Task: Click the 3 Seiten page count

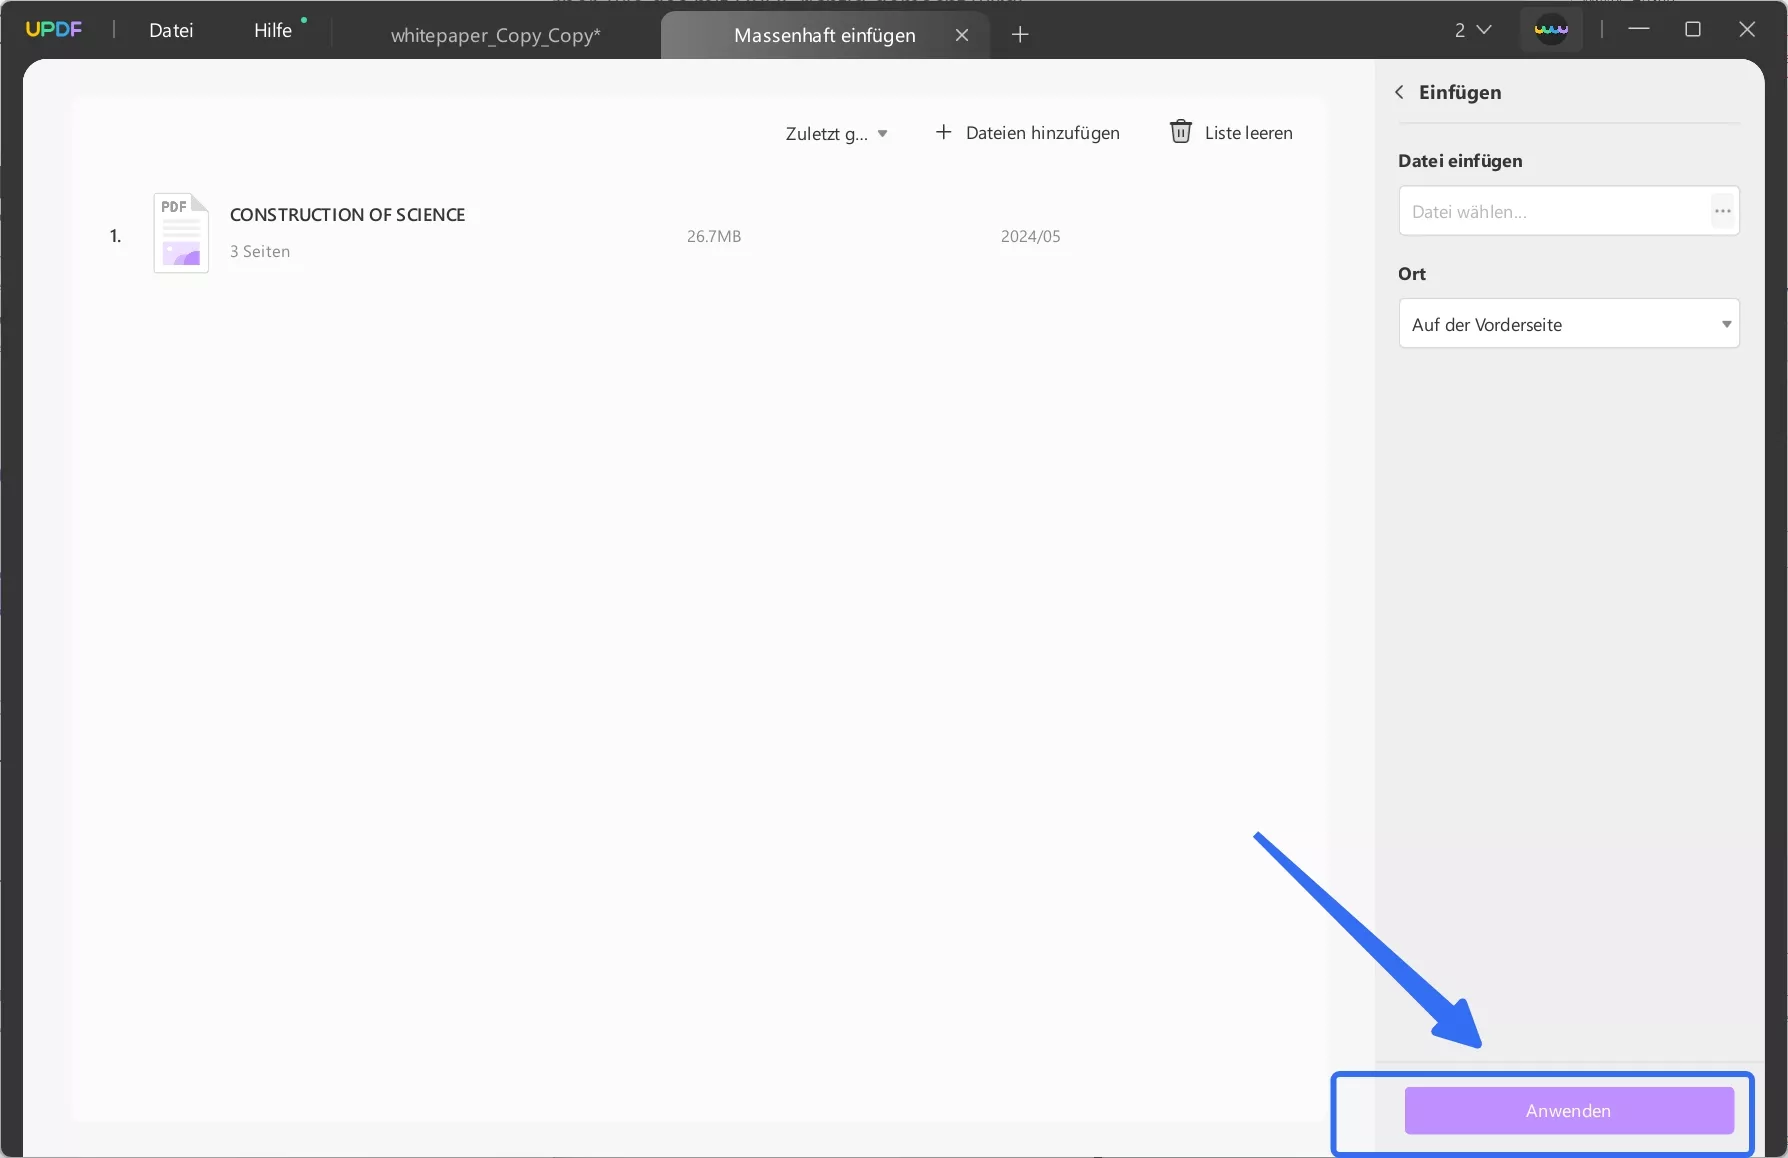Action: click(x=260, y=251)
